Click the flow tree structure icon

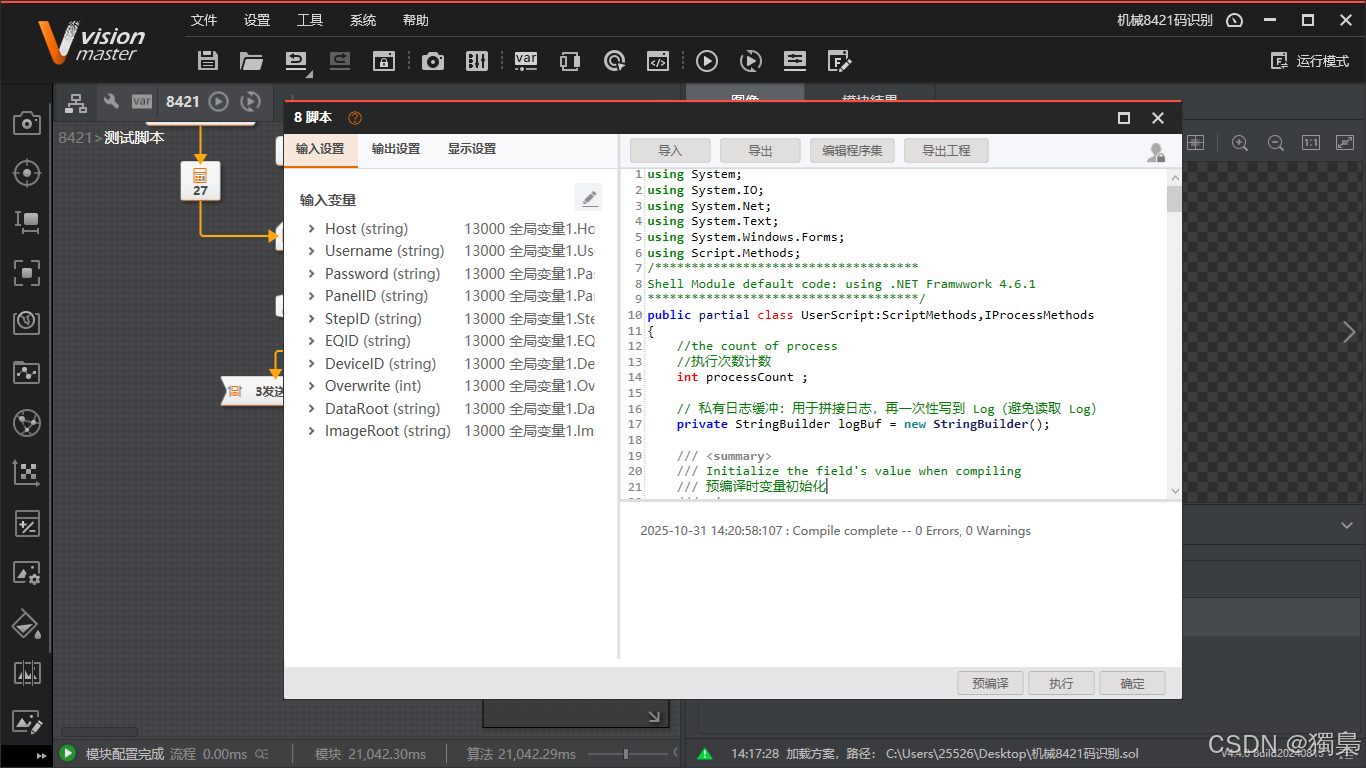[75, 101]
